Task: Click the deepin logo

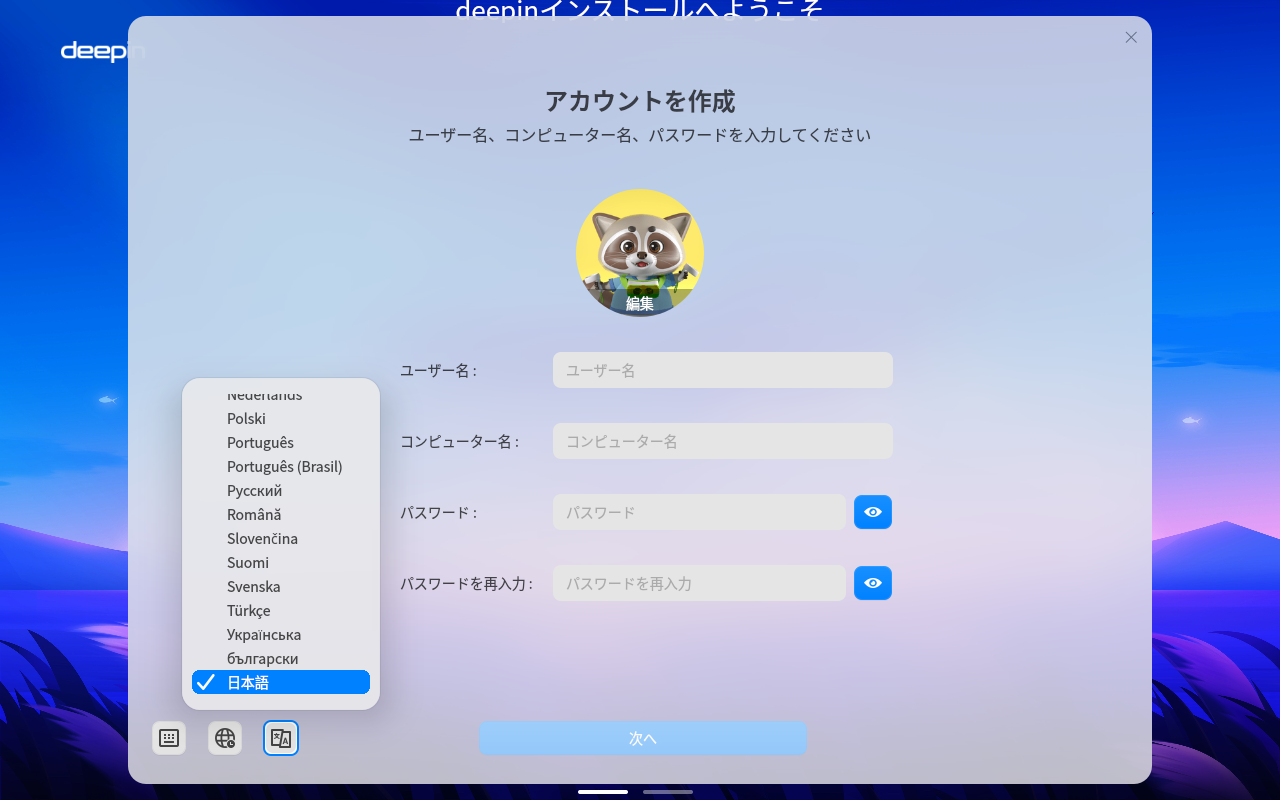Action: coord(103,51)
